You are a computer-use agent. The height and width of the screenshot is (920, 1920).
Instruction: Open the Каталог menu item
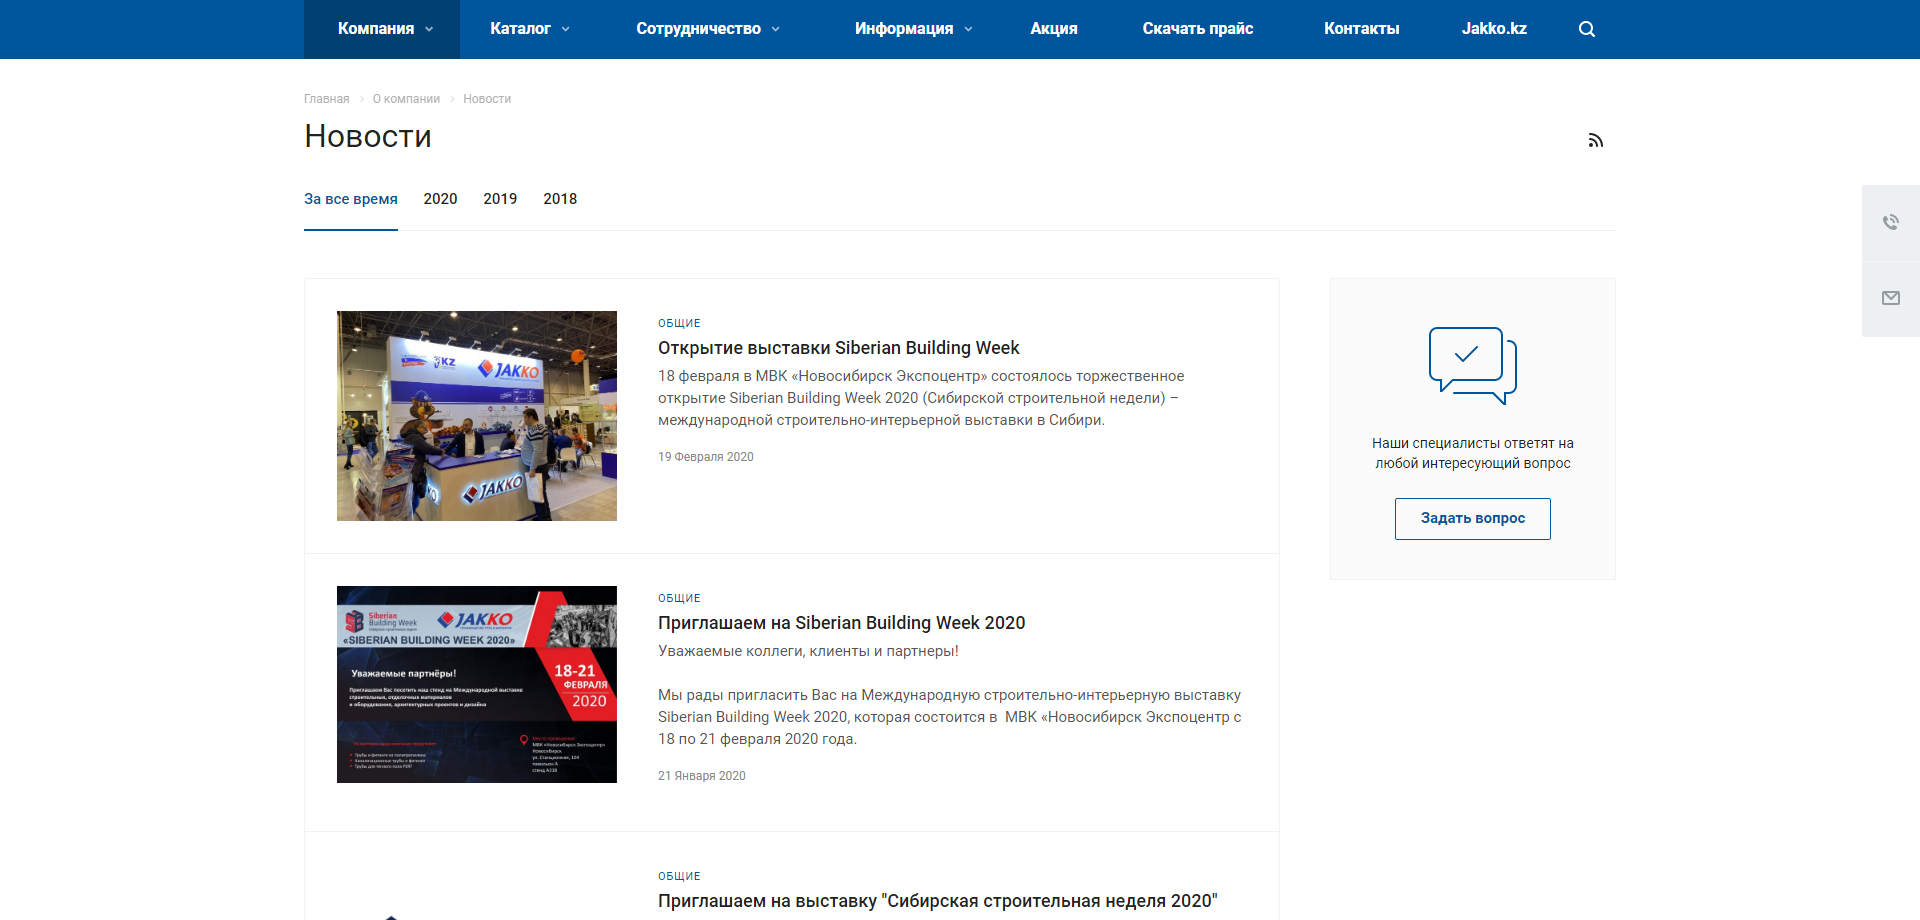tap(520, 29)
